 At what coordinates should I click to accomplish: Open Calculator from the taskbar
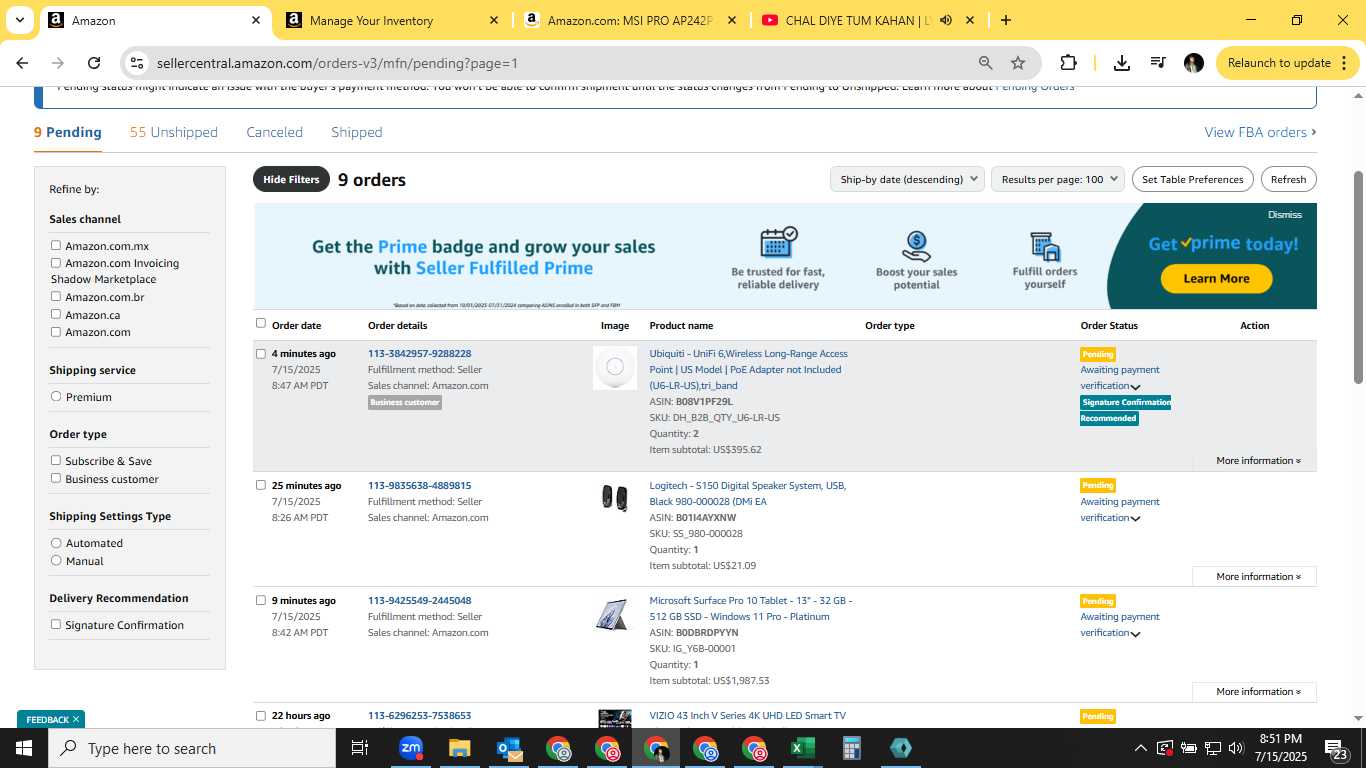(851, 748)
